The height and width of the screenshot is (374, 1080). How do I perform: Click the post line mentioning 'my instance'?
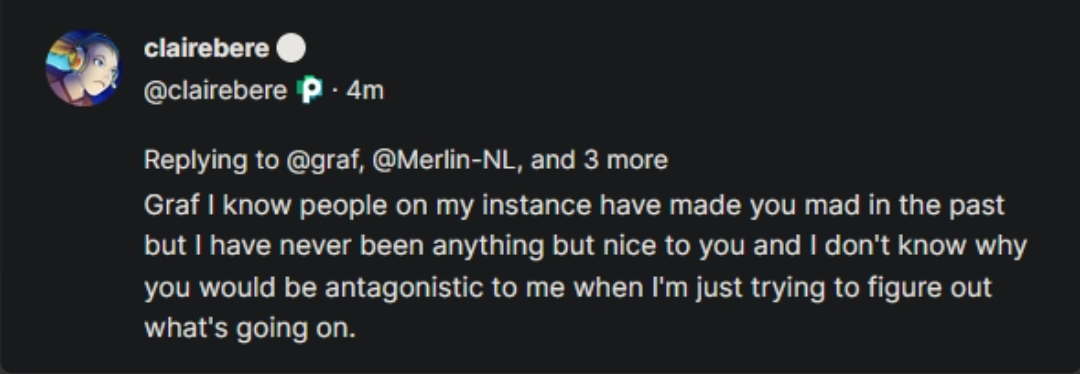[574, 206]
